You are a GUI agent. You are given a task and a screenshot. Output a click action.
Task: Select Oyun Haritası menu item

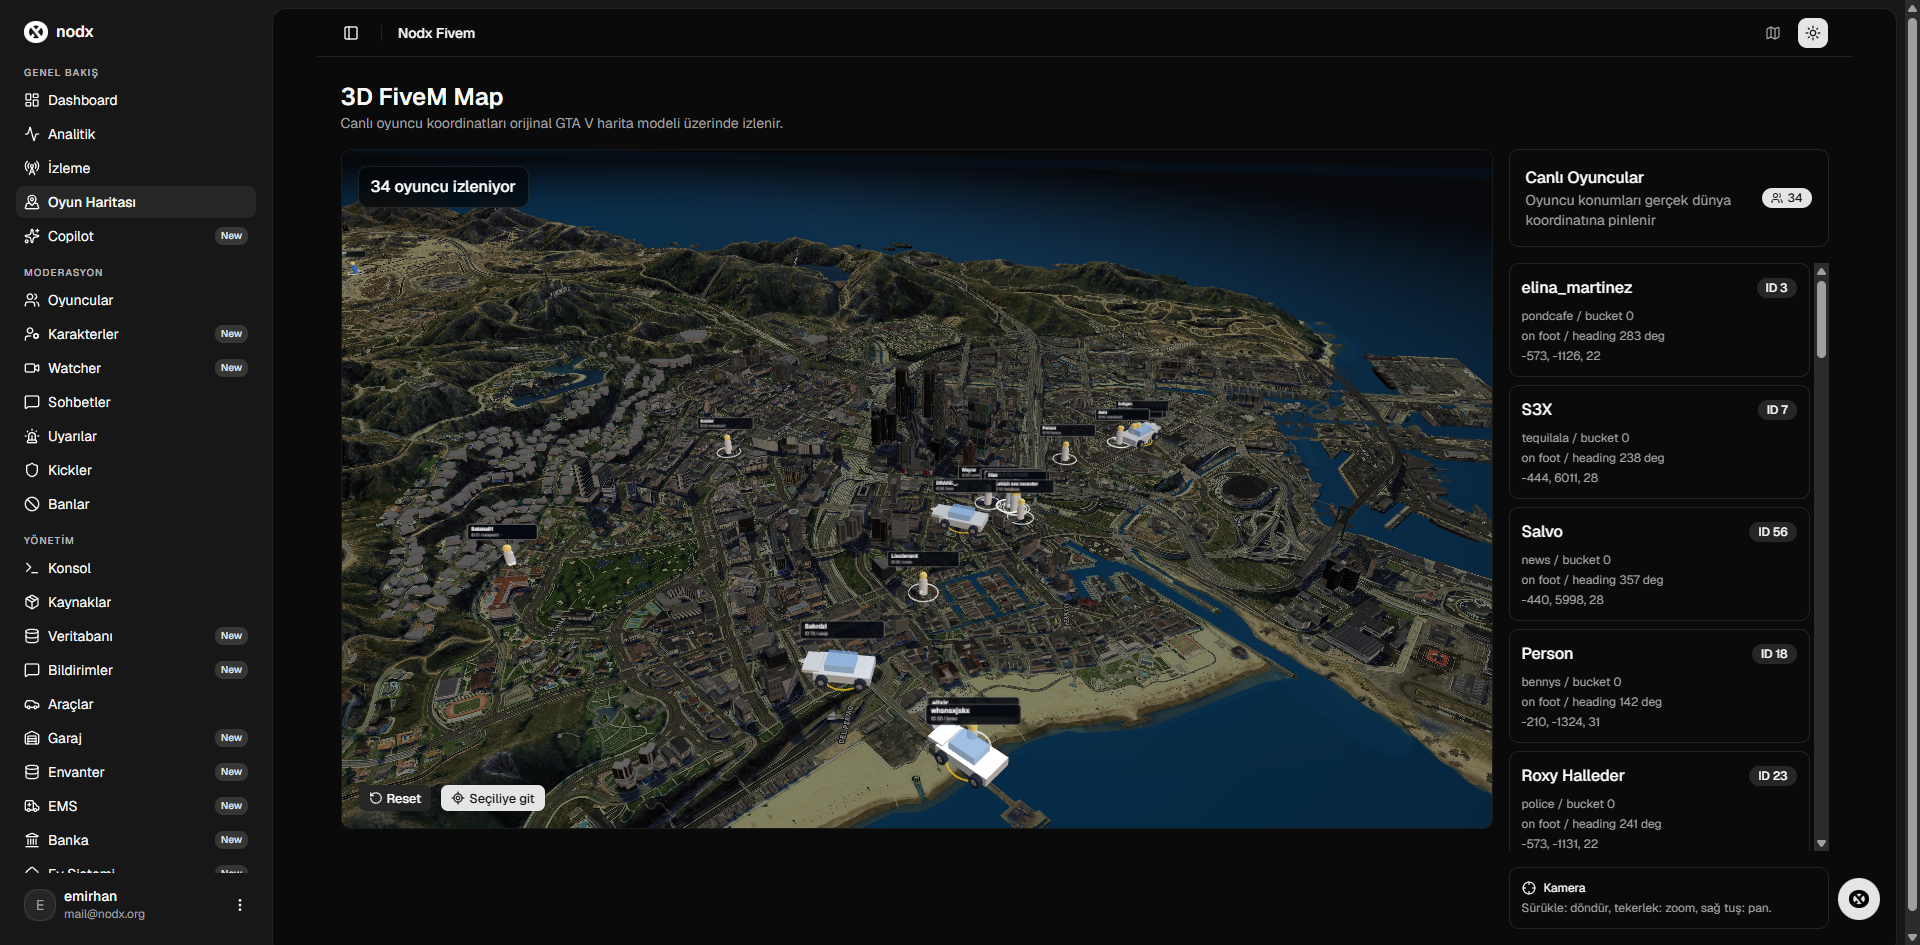click(x=136, y=202)
